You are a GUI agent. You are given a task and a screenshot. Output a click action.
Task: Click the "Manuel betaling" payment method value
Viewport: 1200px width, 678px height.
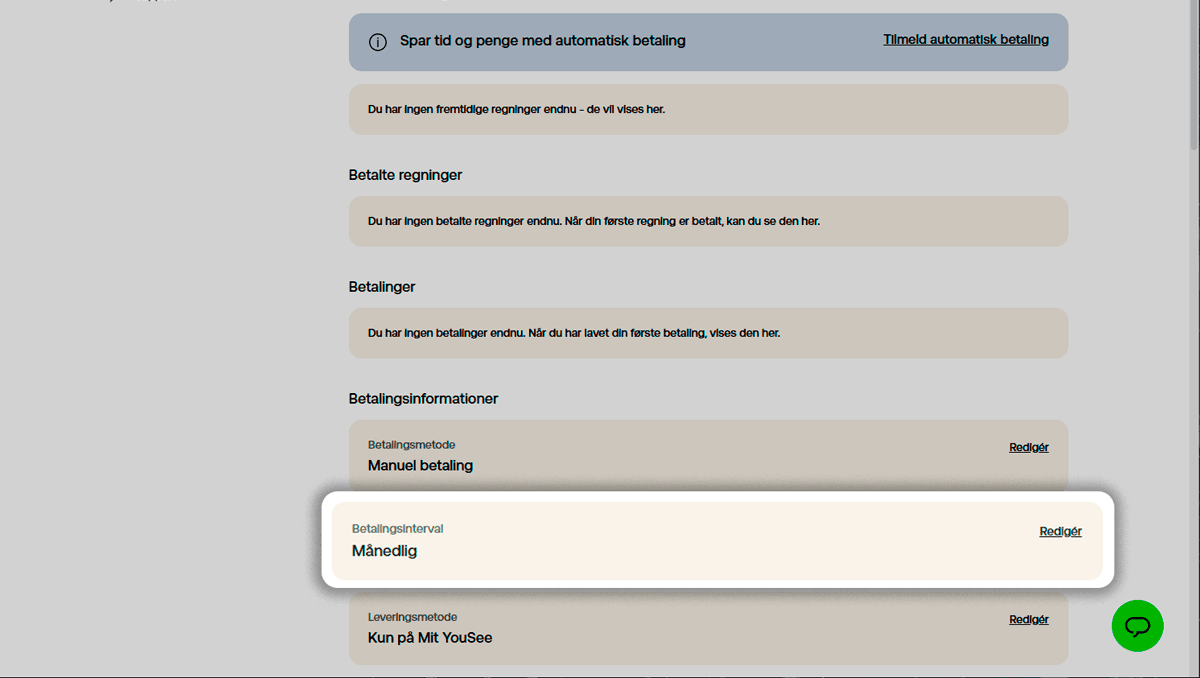tap(420, 465)
